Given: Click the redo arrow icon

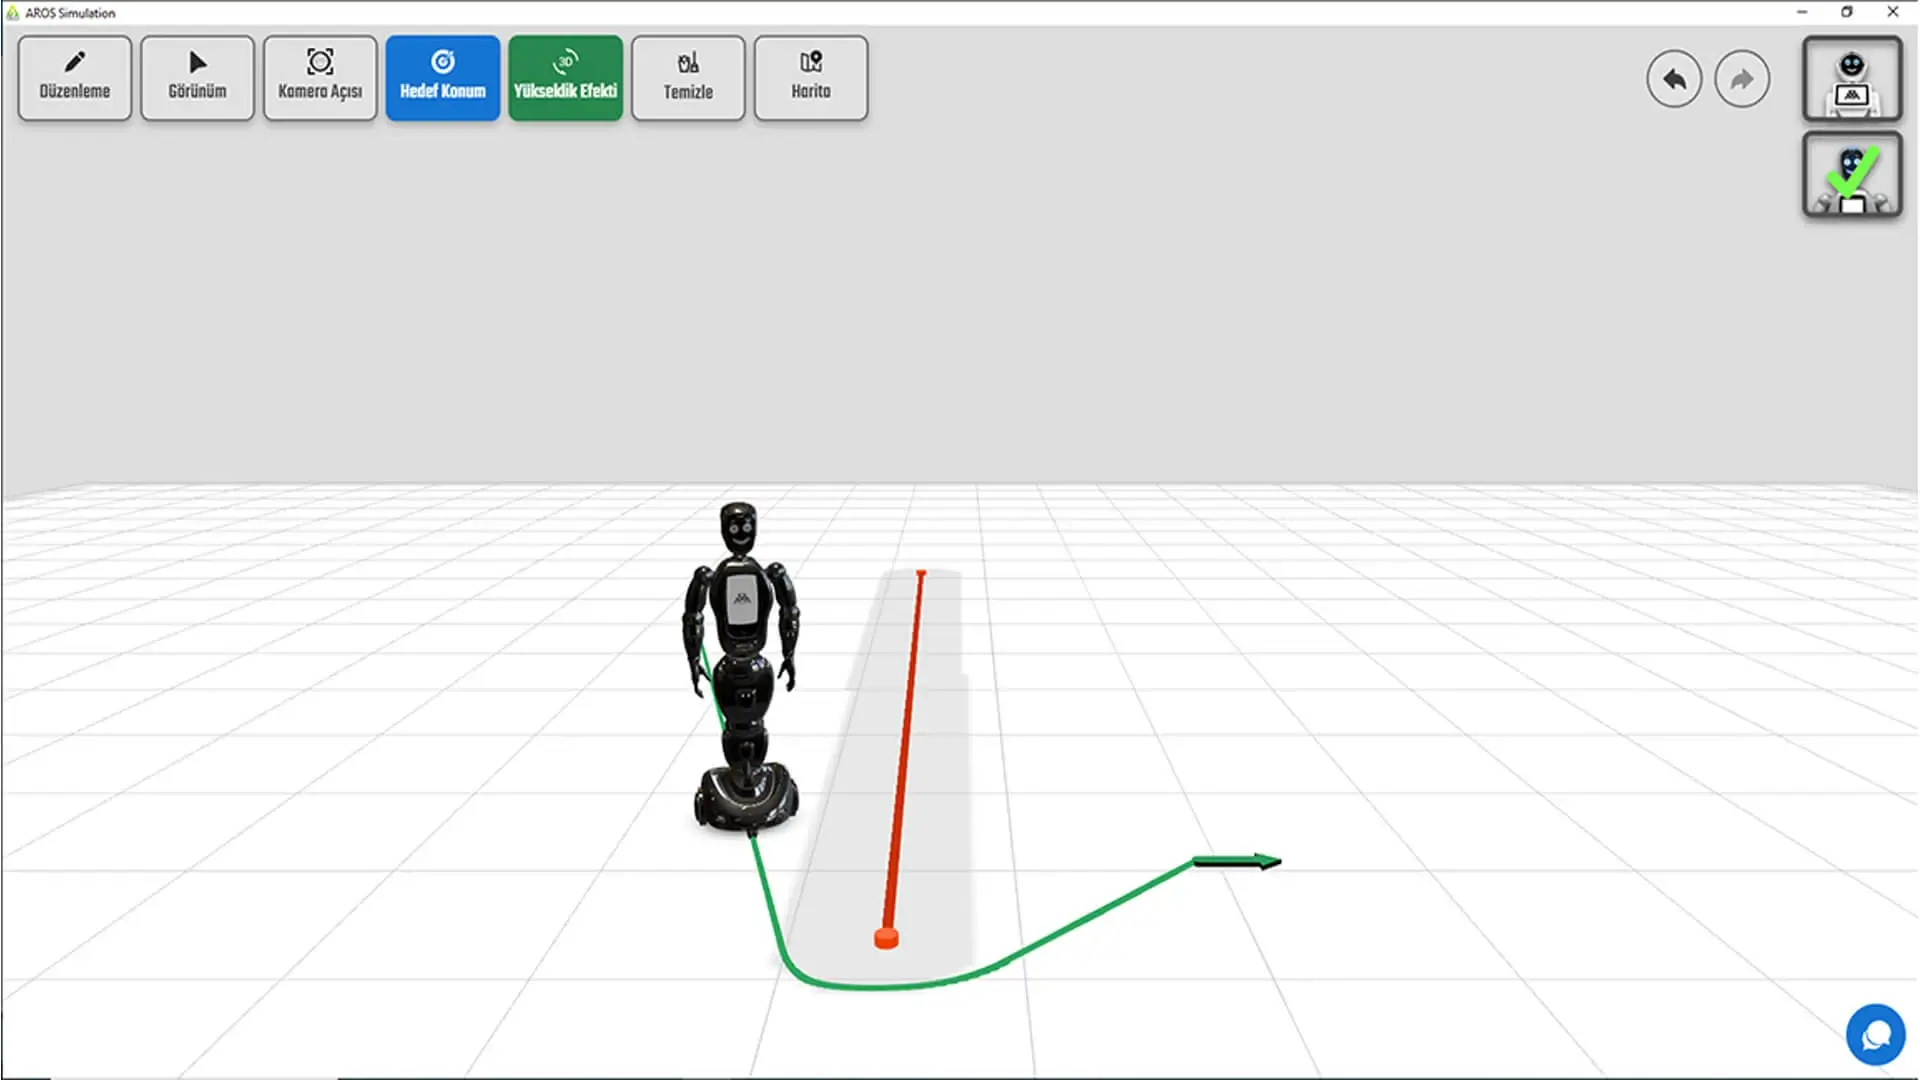Looking at the screenshot, I should point(1742,78).
